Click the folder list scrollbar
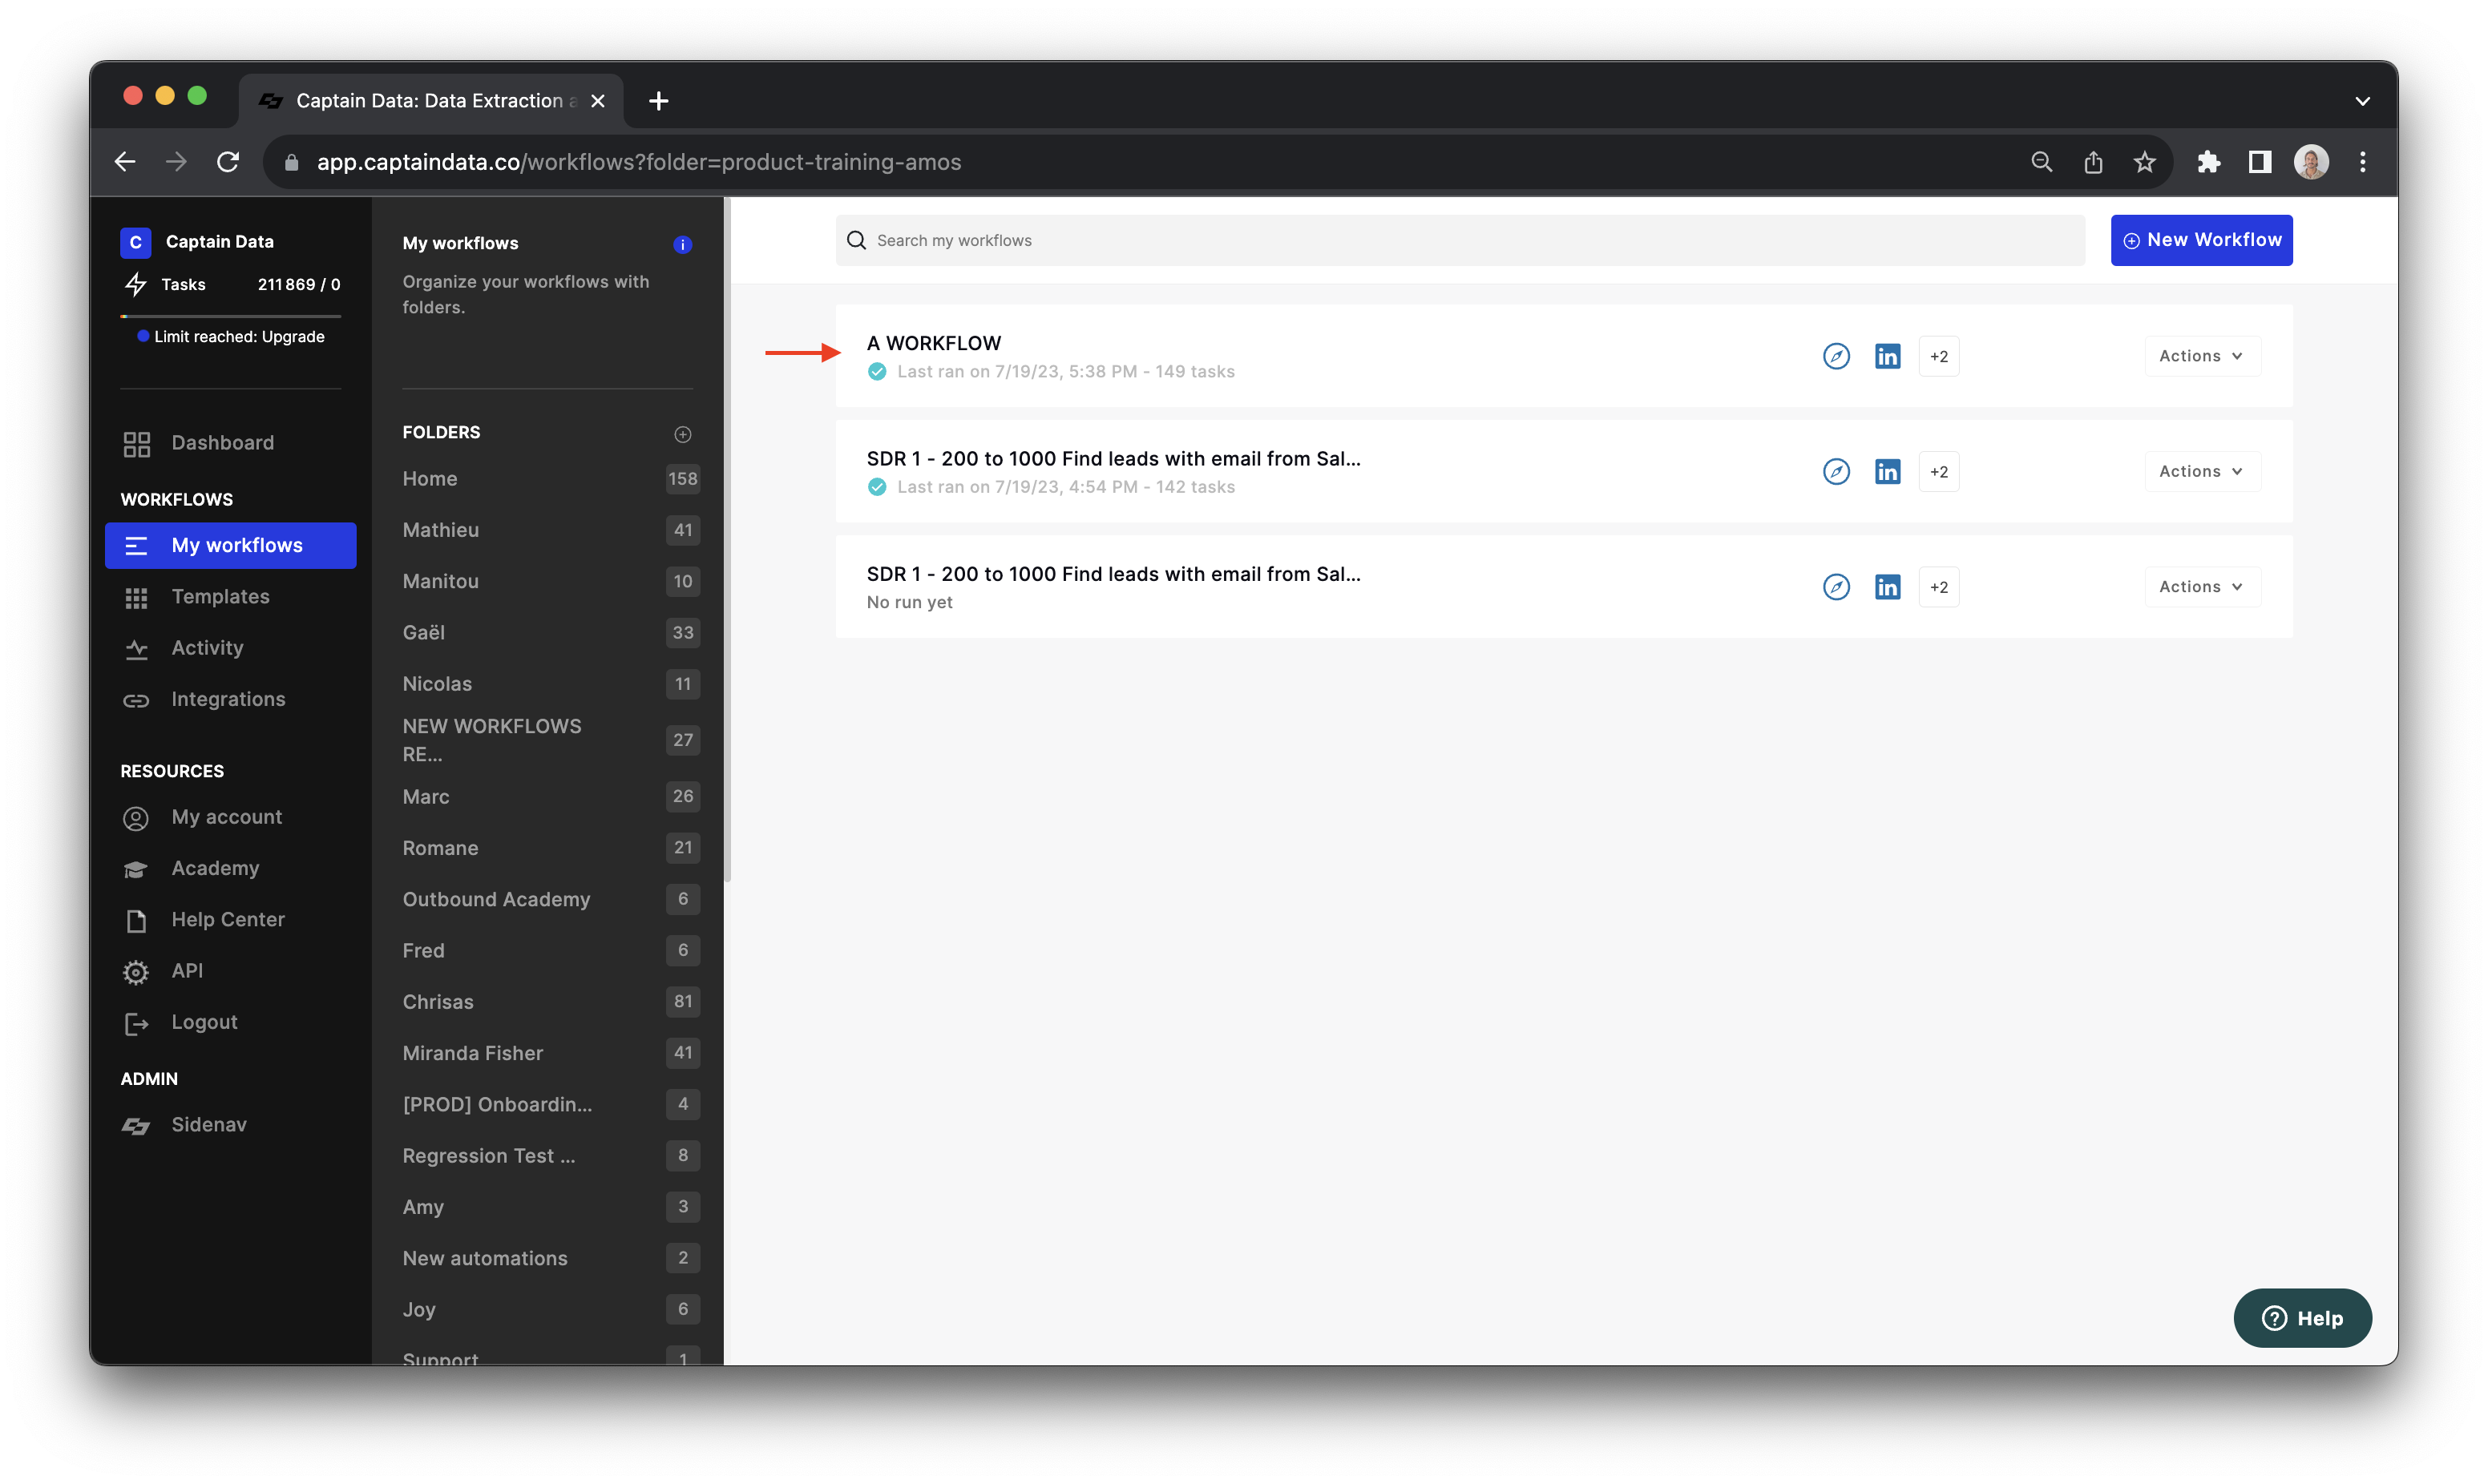The image size is (2488, 1484). 727,540
